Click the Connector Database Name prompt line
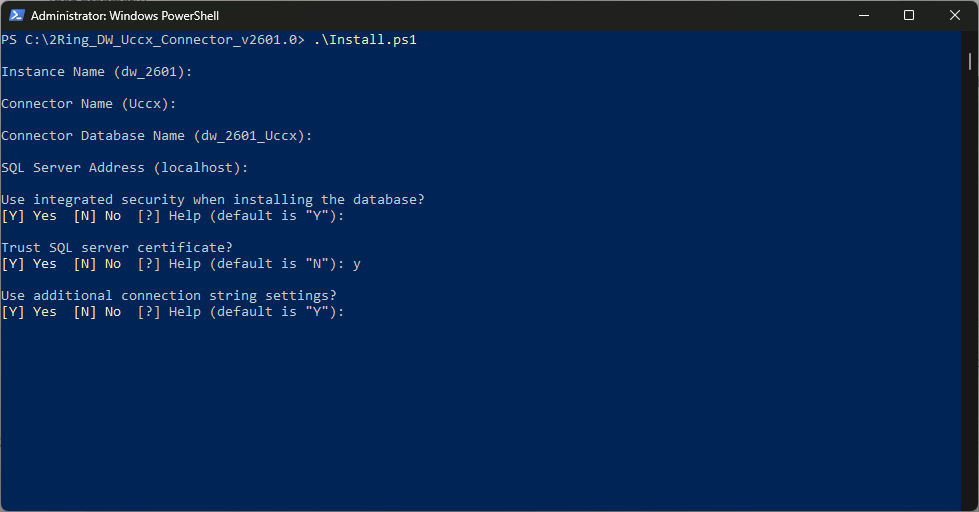Viewport: 979px width, 512px height. (157, 136)
